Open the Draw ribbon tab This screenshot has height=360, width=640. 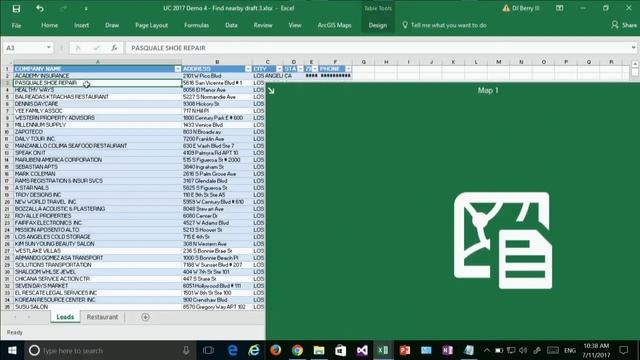pyautogui.click(x=112, y=25)
